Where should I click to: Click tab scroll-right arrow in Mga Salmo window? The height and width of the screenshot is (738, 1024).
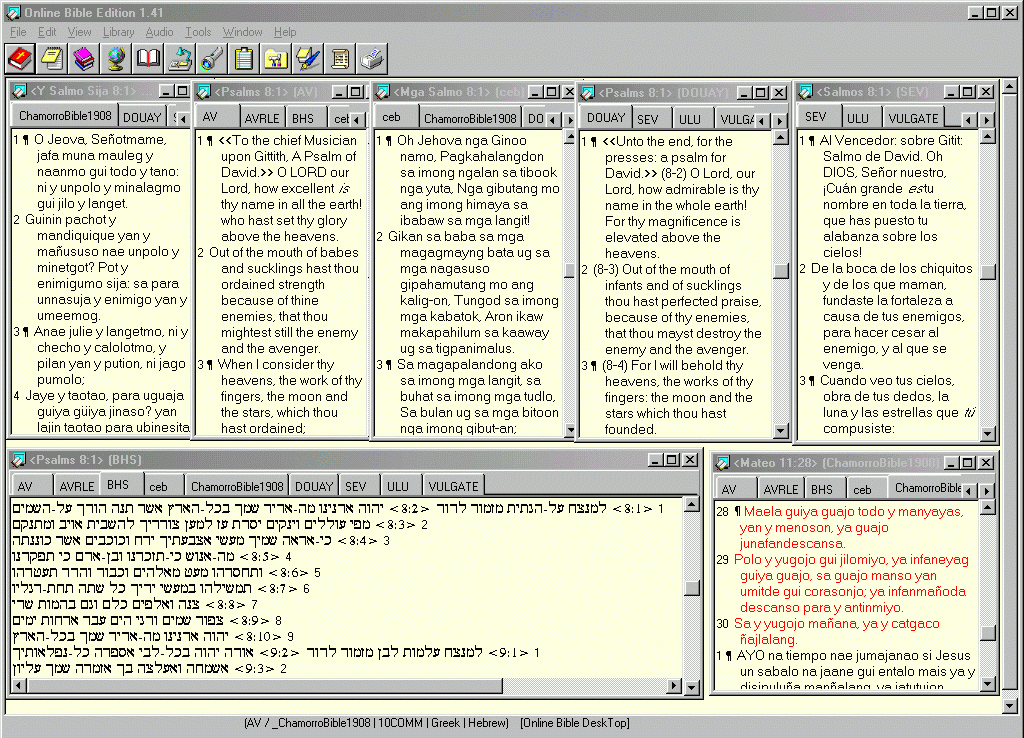[569, 120]
